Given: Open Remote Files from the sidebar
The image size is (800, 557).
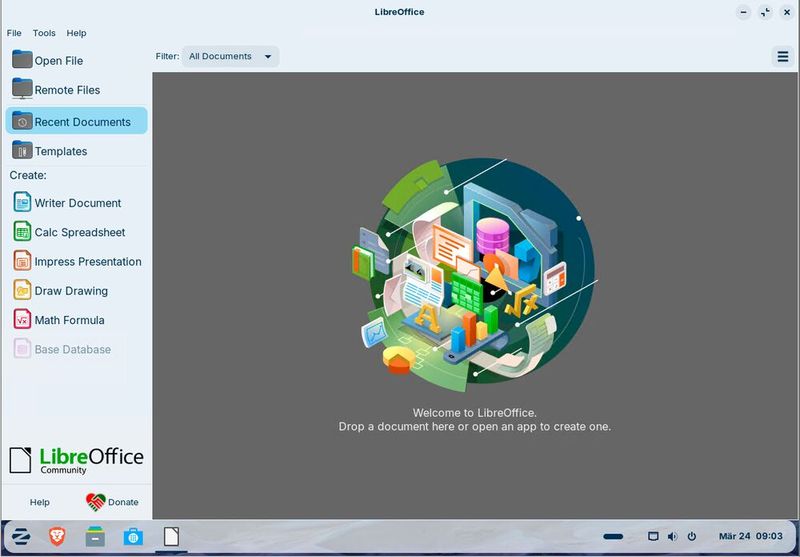Looking at the screenshot, I should coord(77,90).
